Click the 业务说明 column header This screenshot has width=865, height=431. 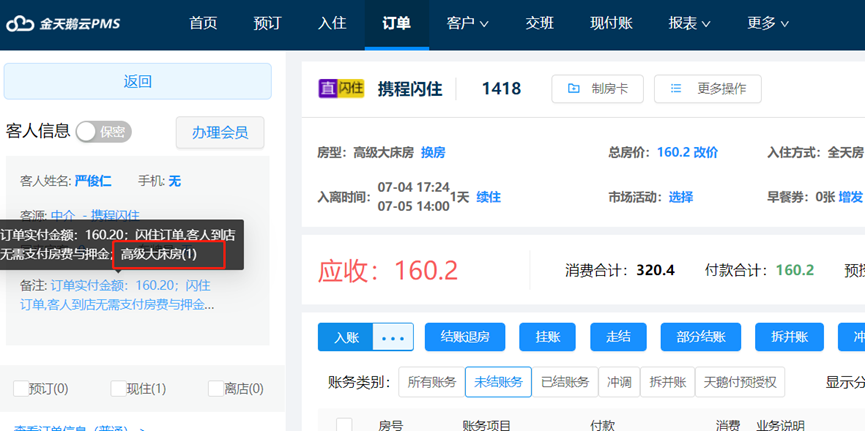[780, 425]
